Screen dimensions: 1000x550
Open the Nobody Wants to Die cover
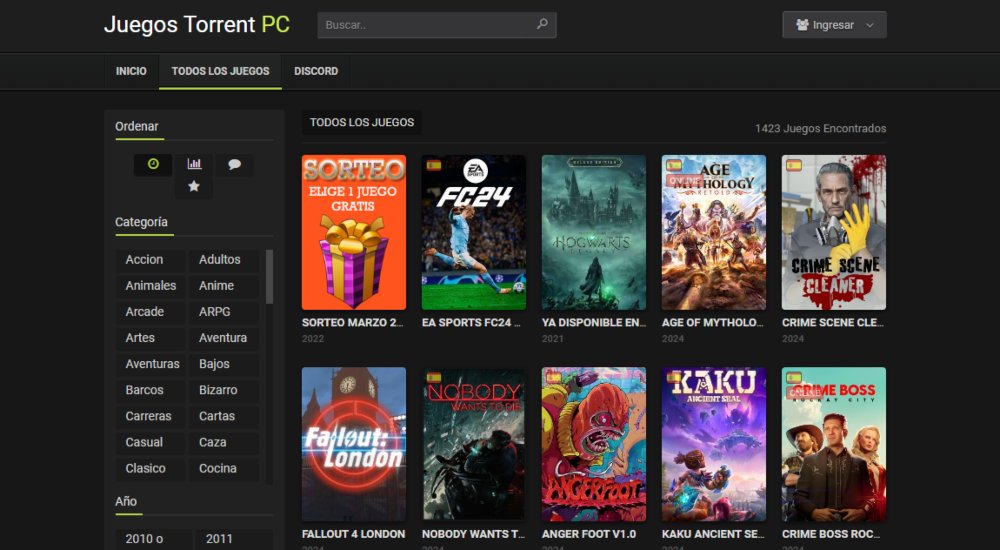(x=474, y=444)
